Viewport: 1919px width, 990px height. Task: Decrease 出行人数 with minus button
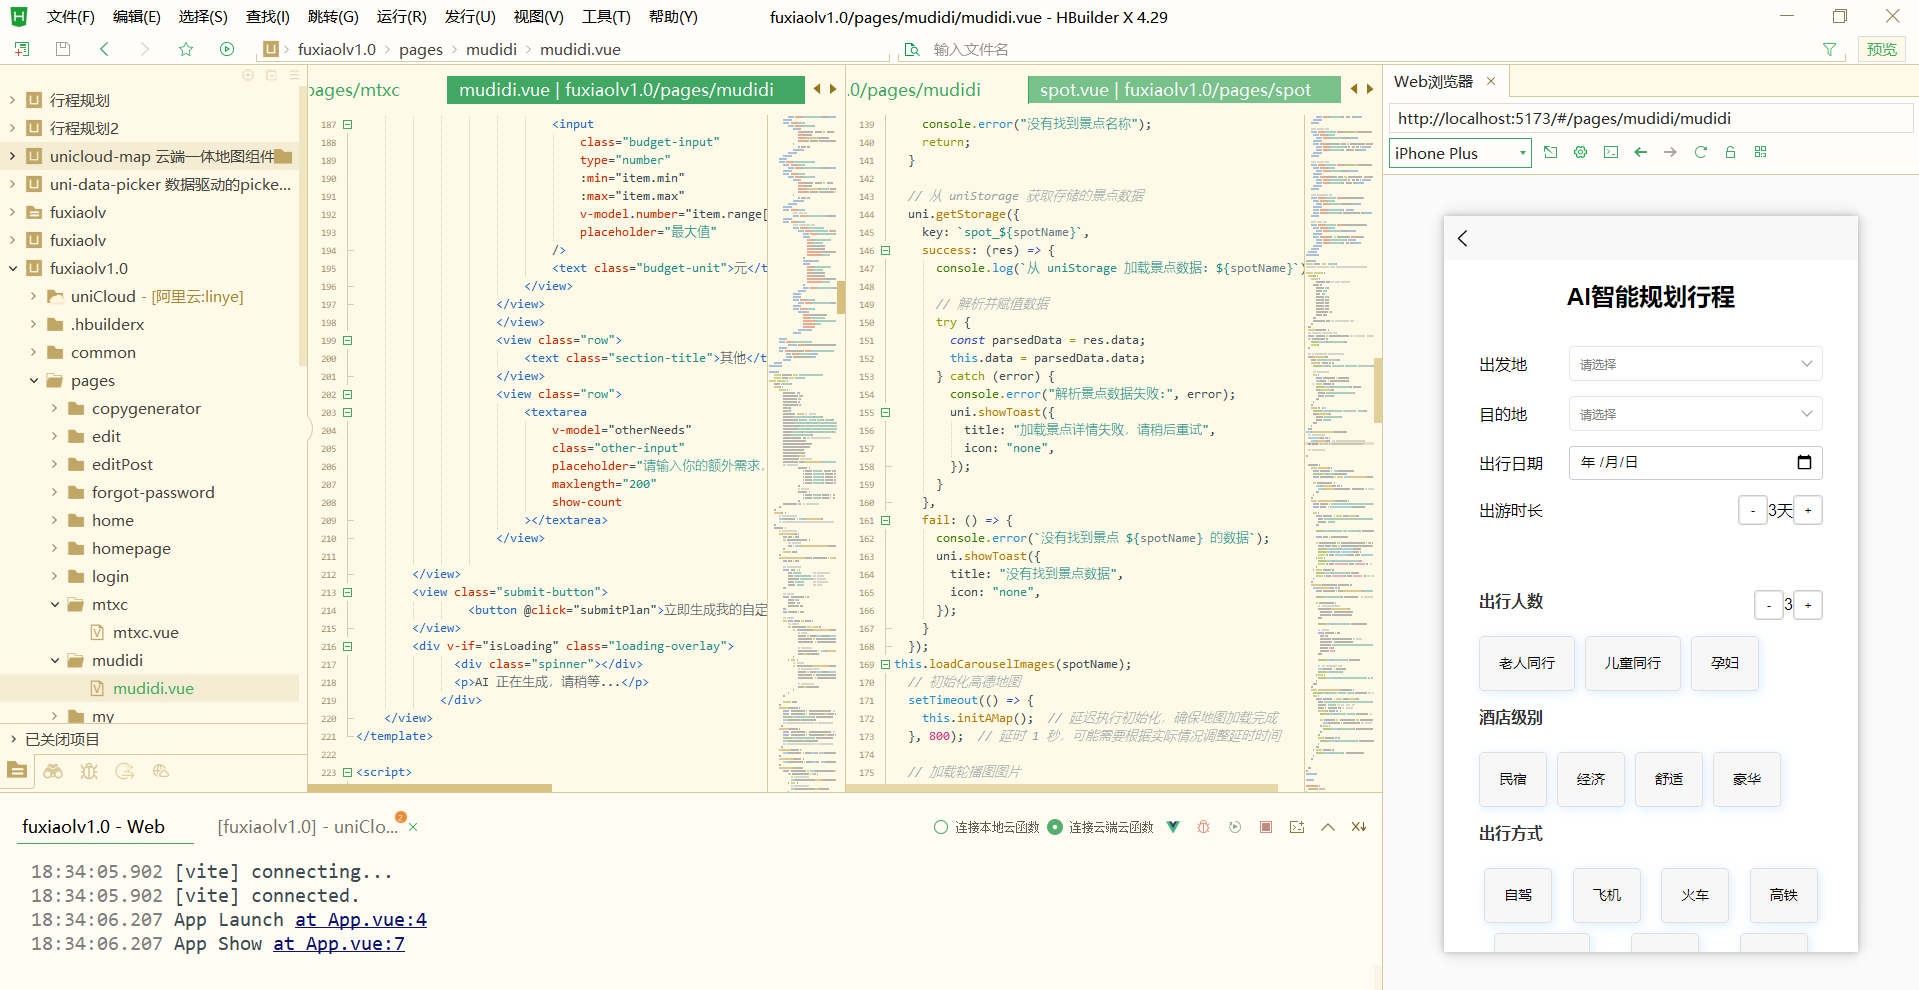click(x=1769, y=605)
